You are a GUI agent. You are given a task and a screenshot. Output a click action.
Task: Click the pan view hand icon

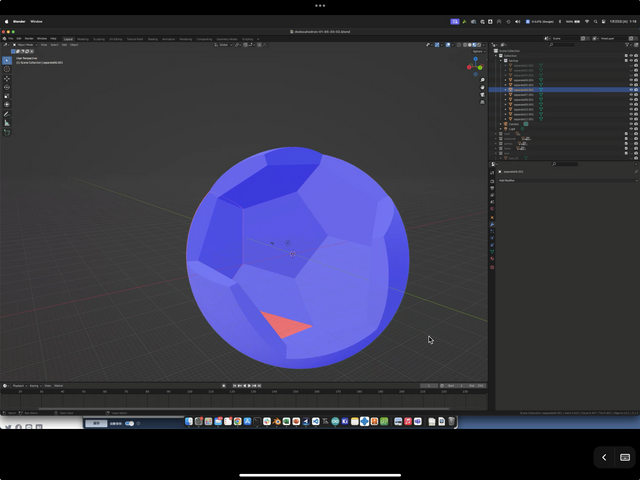click(x=482, y=87)
